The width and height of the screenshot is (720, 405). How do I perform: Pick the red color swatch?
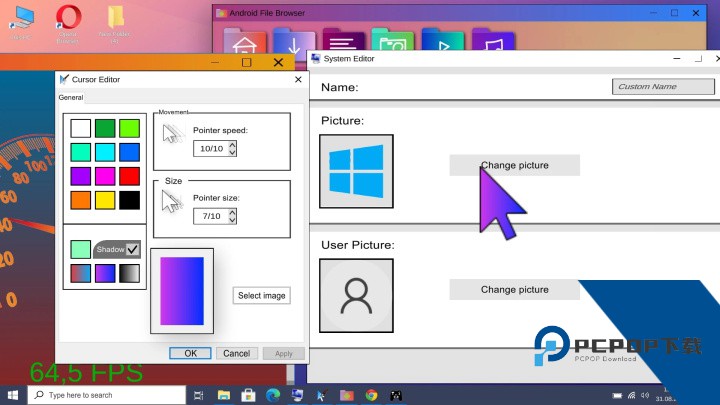click(129, 176)
